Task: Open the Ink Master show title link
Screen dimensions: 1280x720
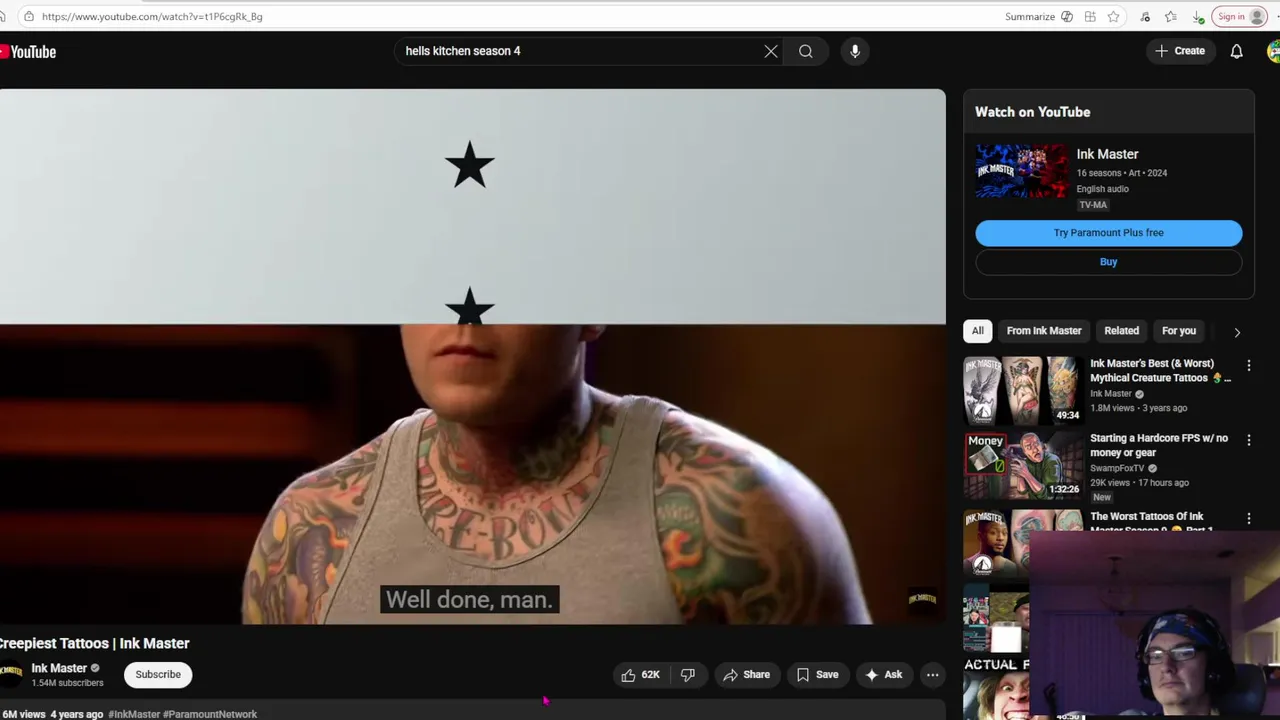Action: point(1107,154)
